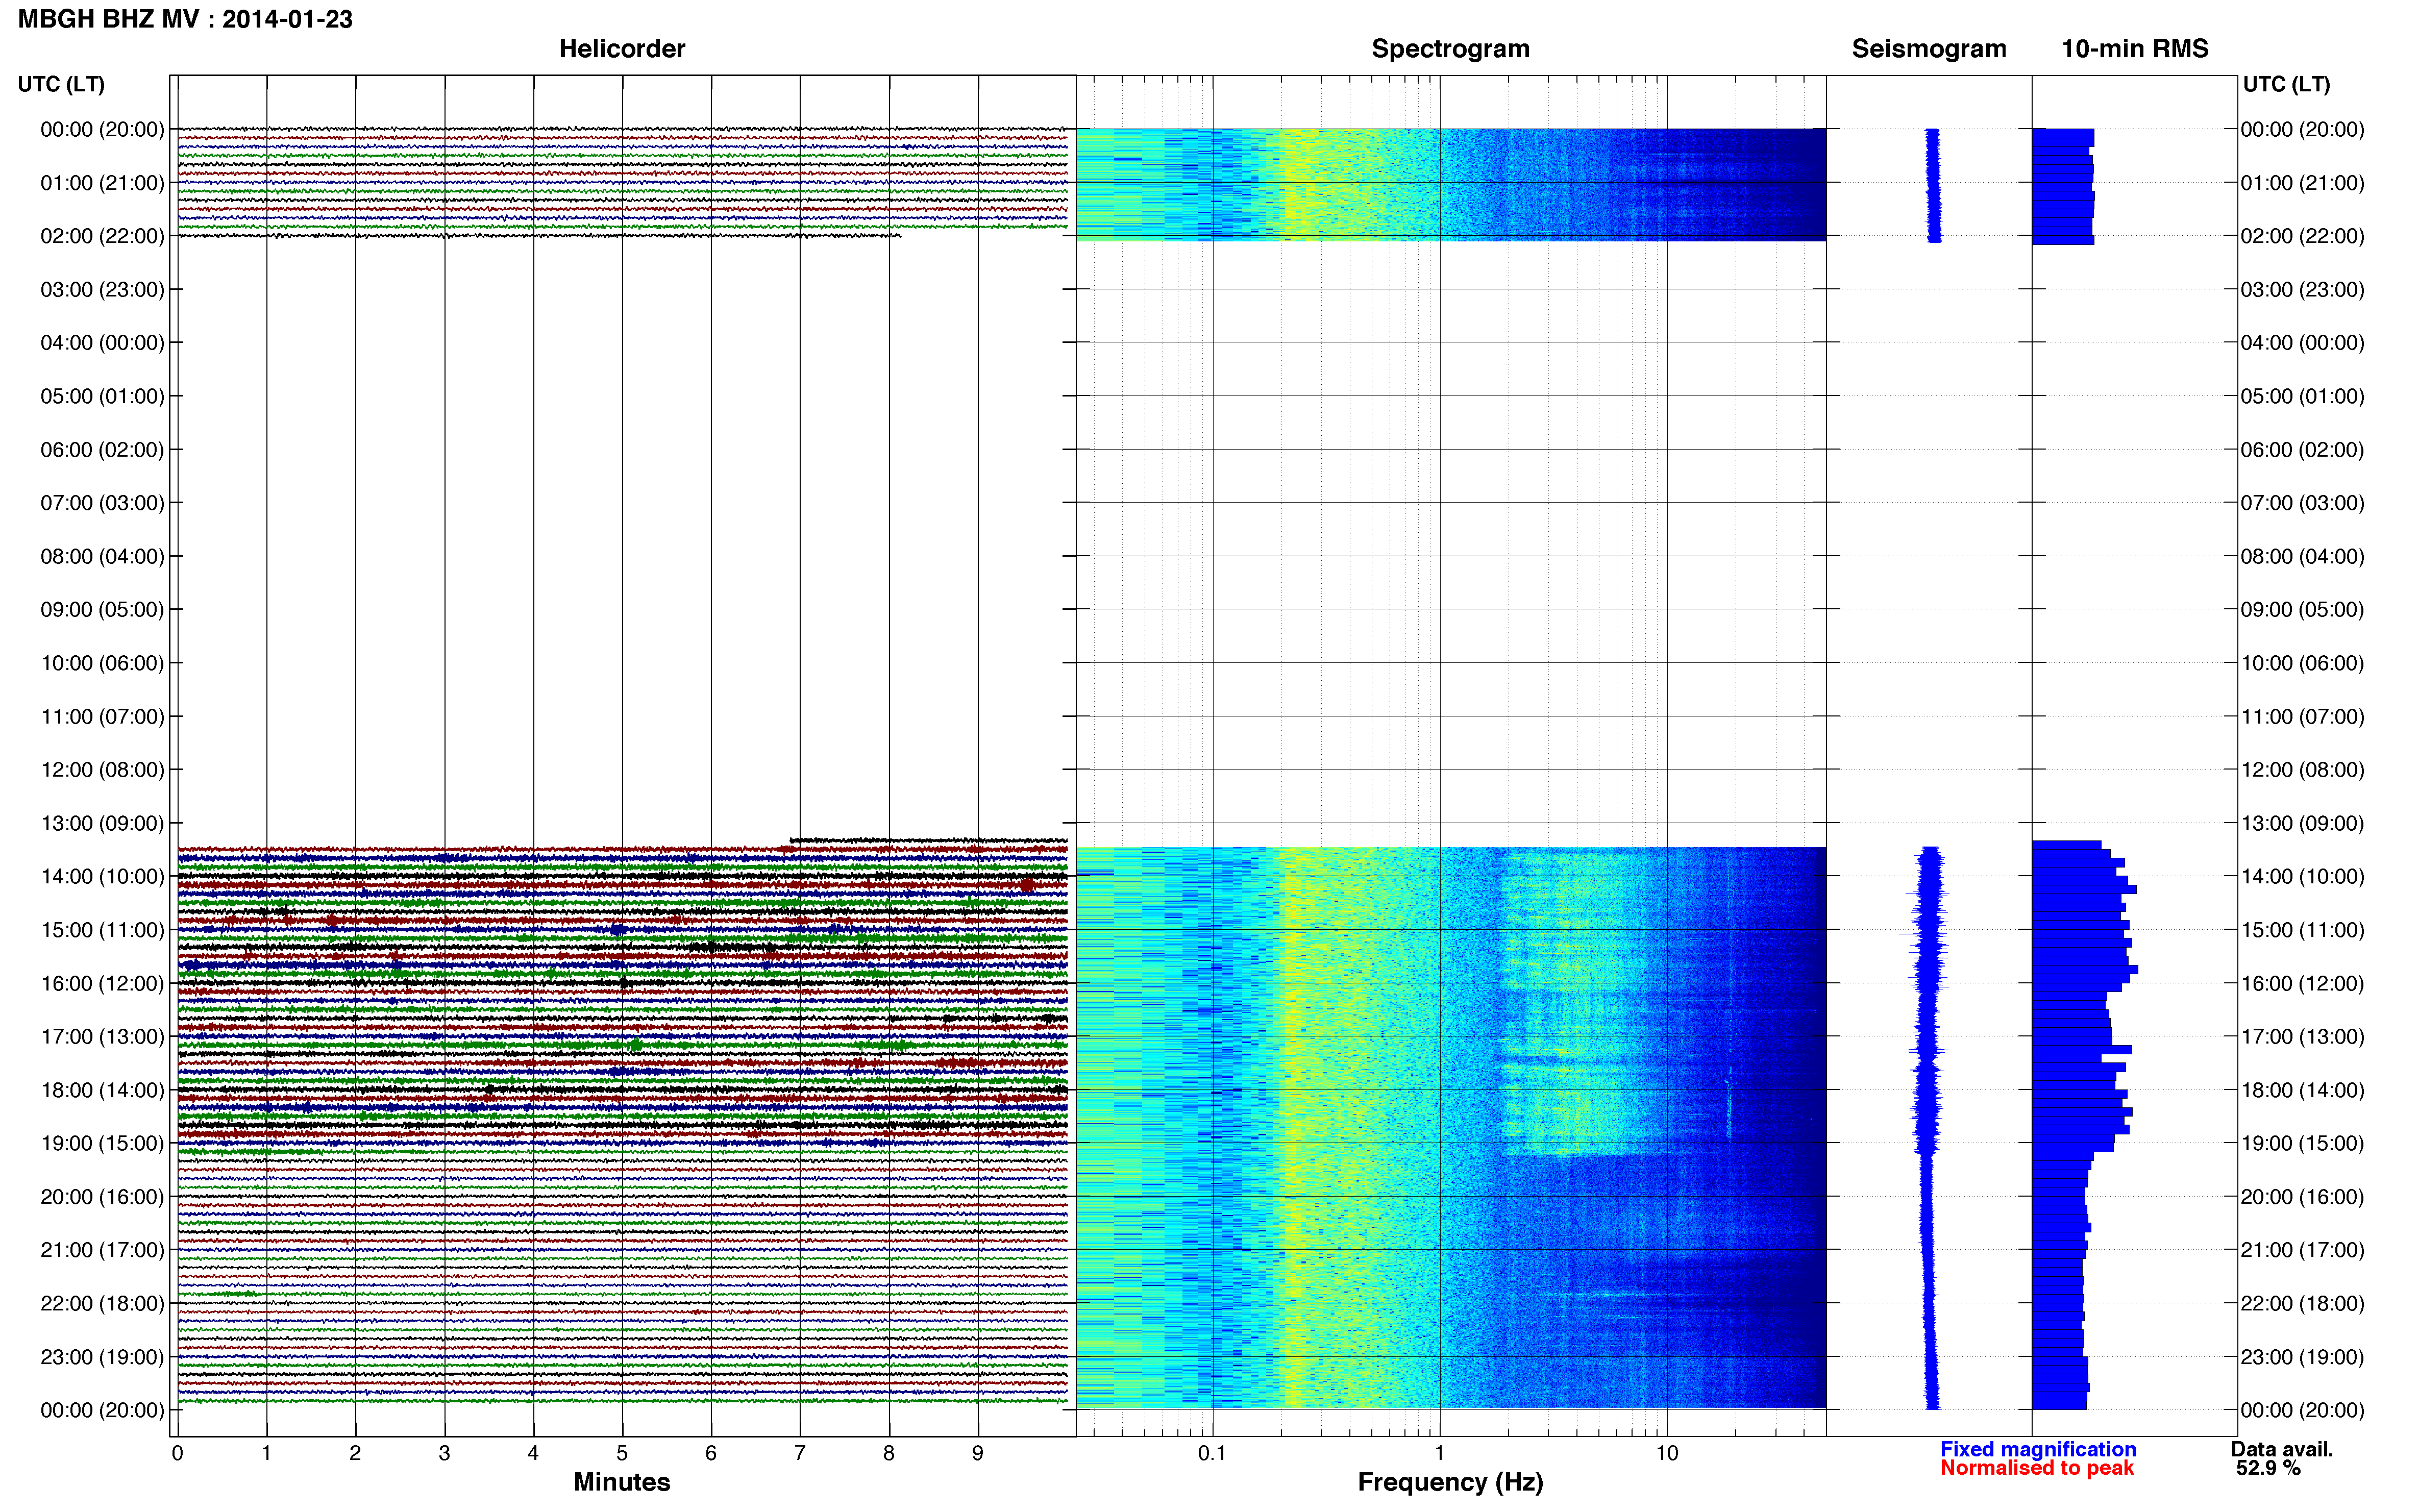2419x1512 pixels.
Task: Select the 'Spectrogram' panel heading
Action: pos(1450,49)
